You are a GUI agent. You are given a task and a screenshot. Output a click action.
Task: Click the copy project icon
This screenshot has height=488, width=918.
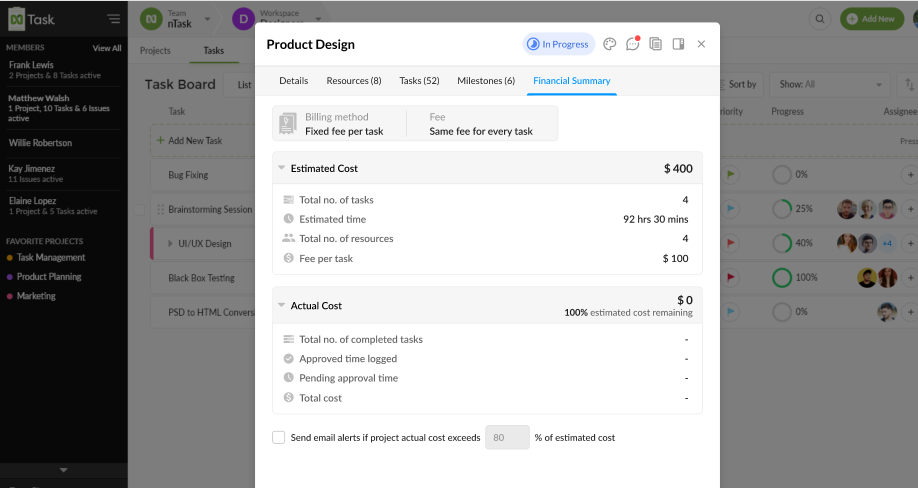click(655, 44)
